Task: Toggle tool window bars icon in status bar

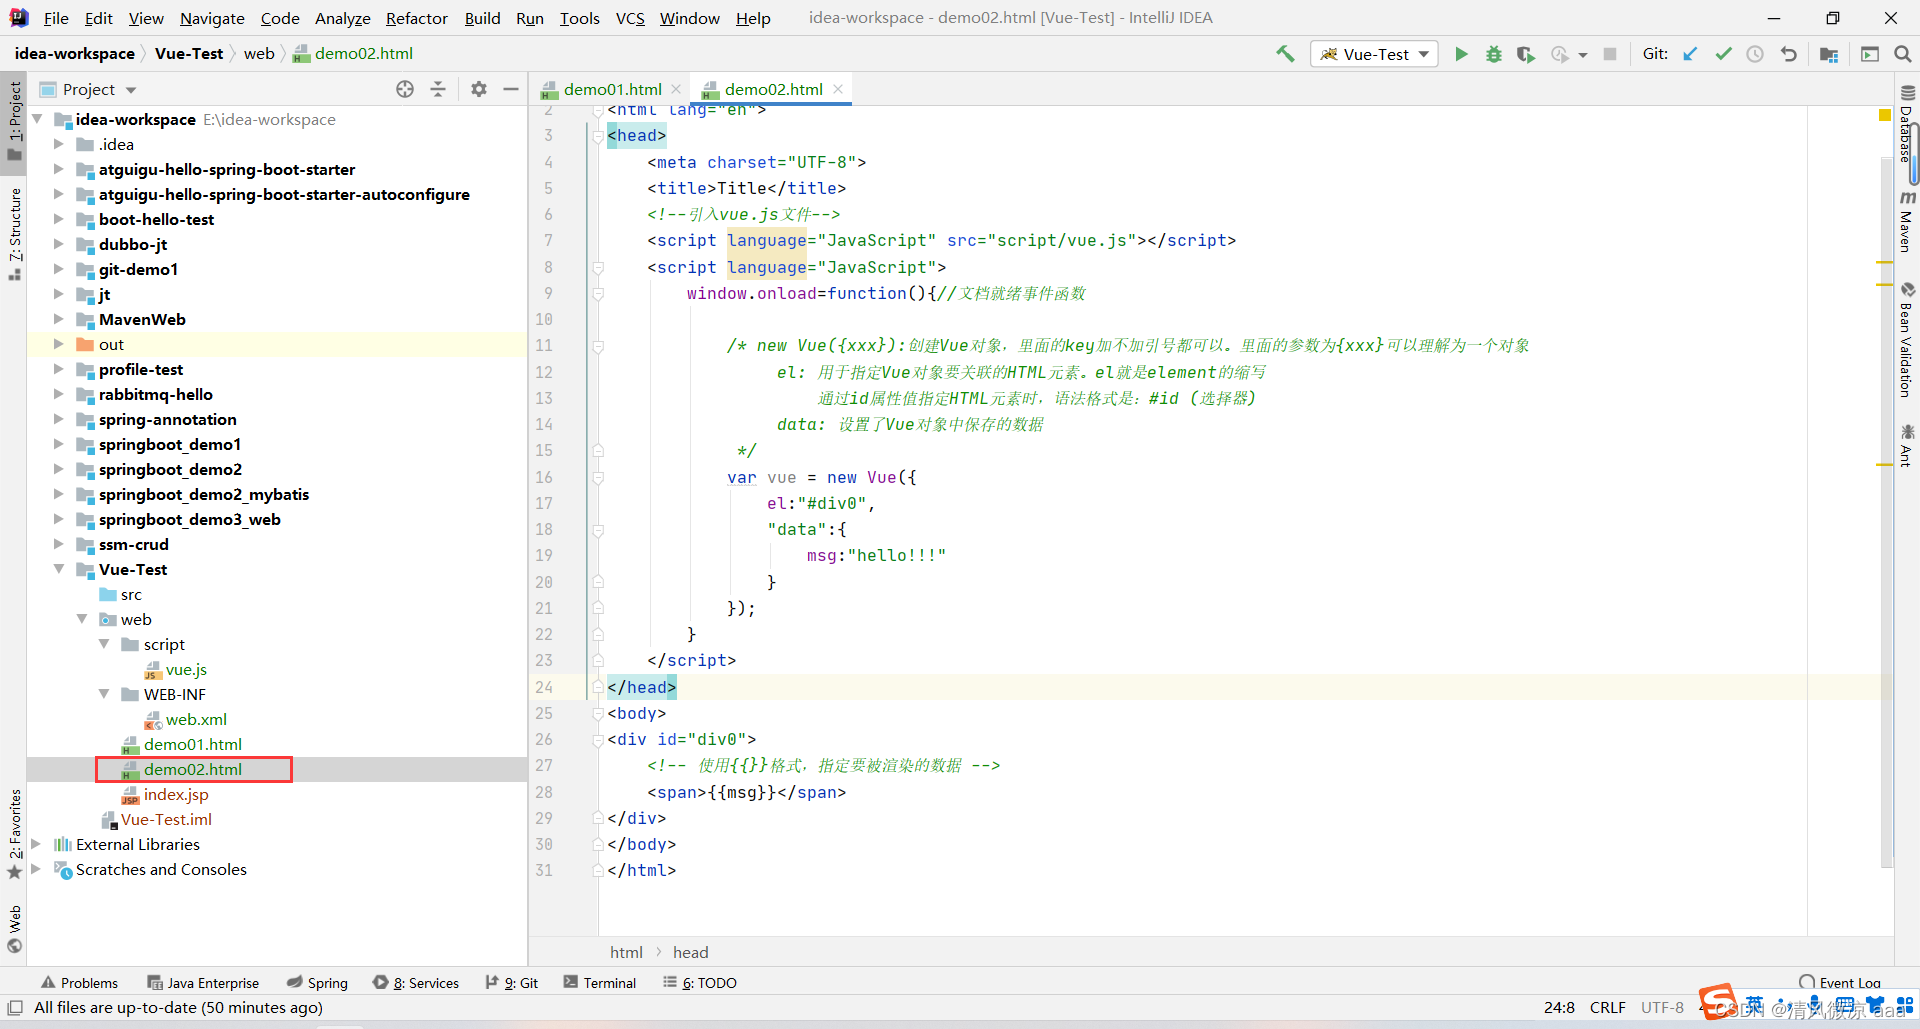Action: [x=15, y=1008]
